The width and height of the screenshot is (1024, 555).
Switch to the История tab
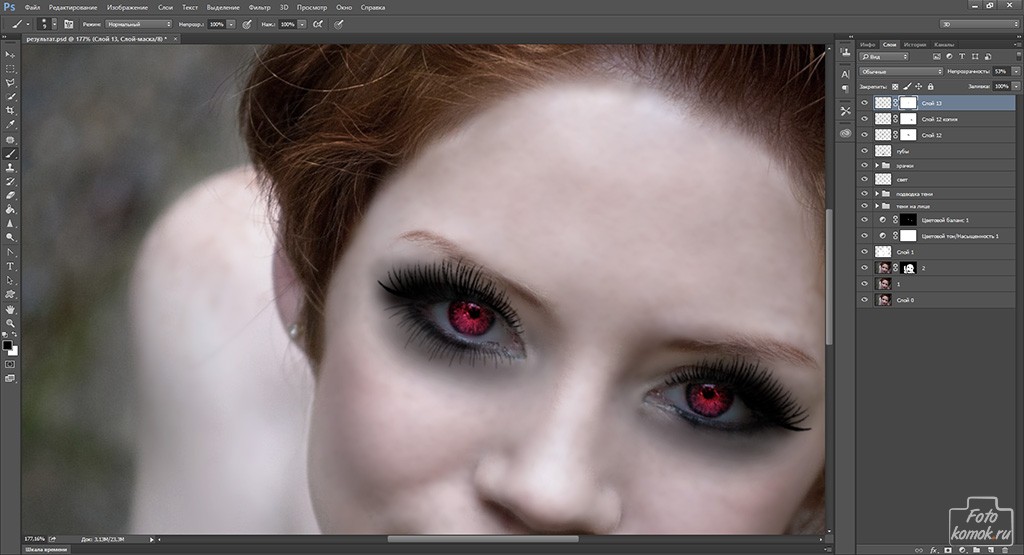pyautogui.click(x=915, y=44)
